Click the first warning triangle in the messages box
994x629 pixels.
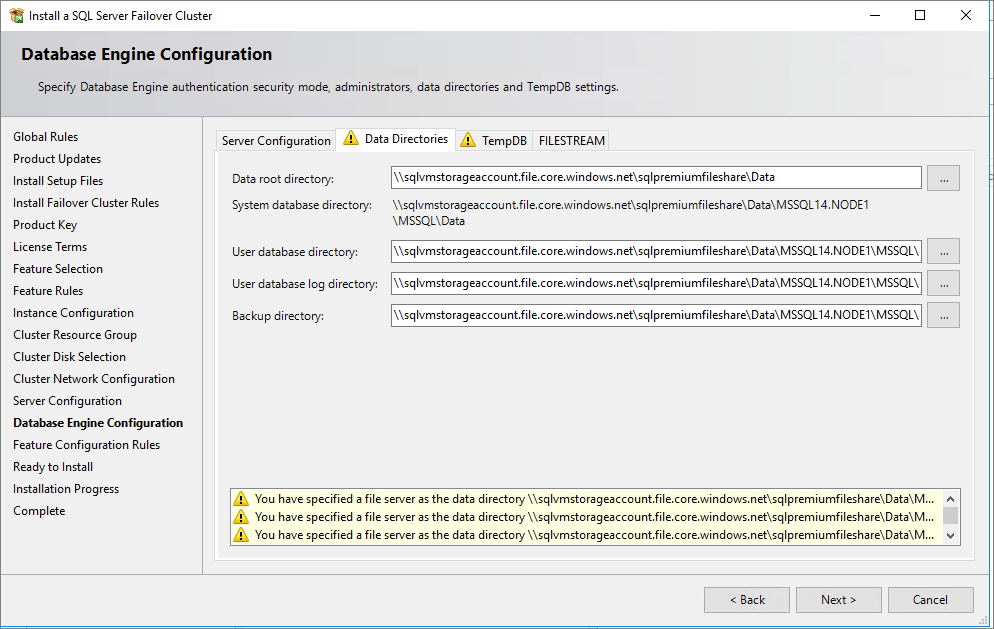click(241, 498)
